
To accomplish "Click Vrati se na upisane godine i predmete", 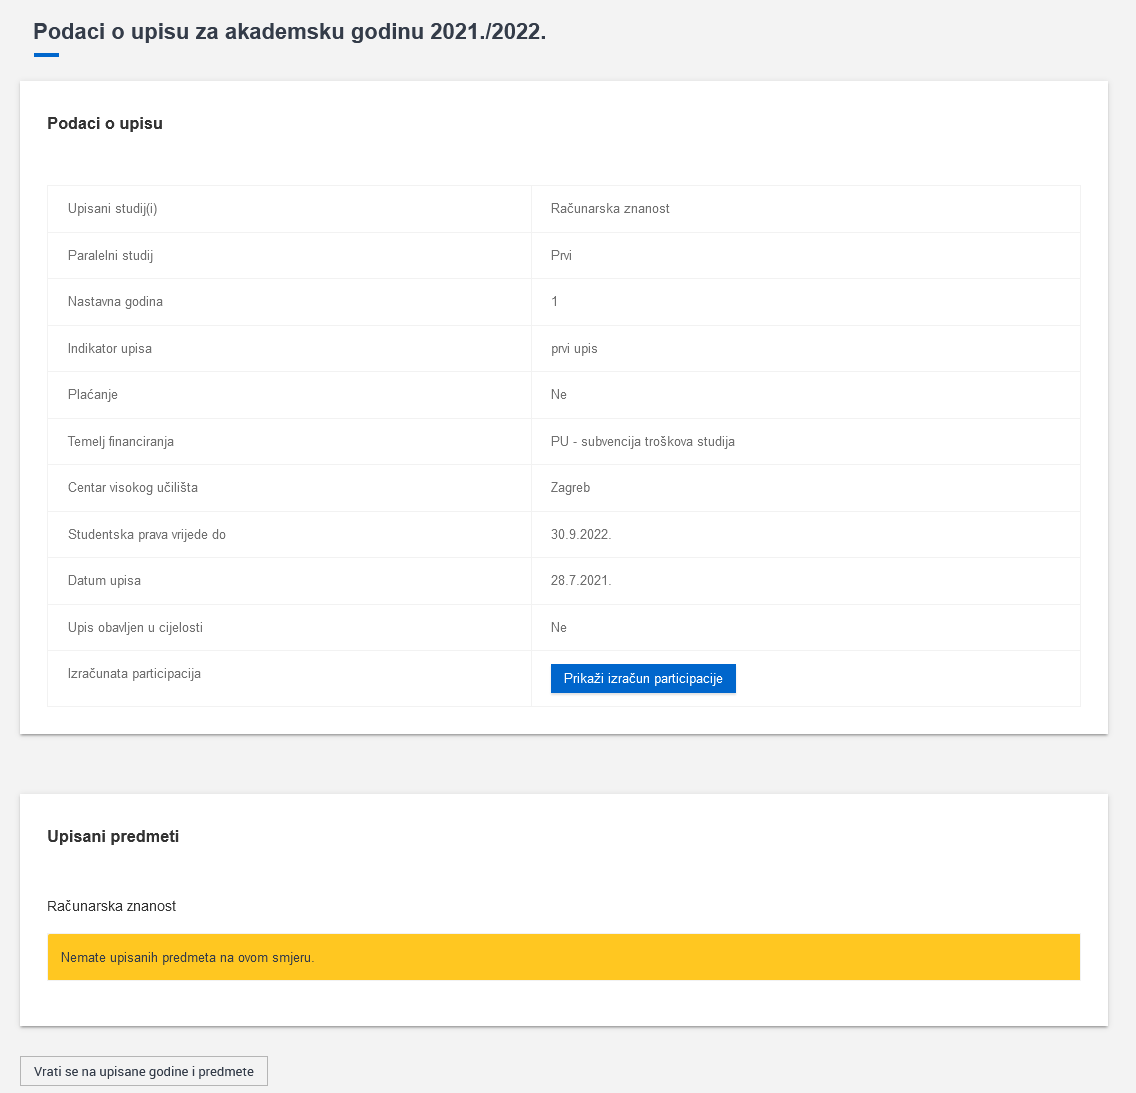I will click(143, 1071).
